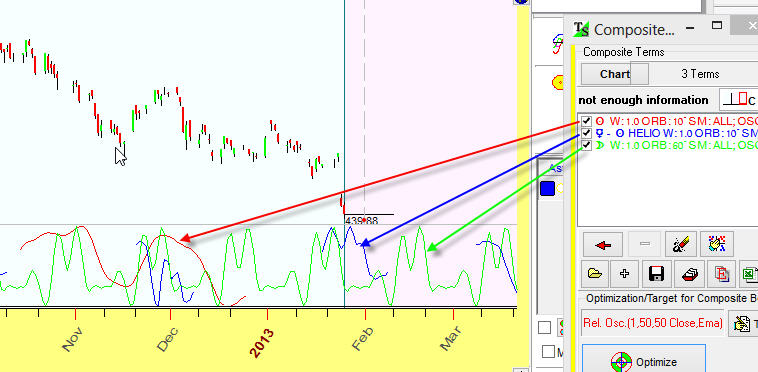This screenshot has width=758, height=372.
Task: Click the red E document icon
Action: tap(721, 274)
